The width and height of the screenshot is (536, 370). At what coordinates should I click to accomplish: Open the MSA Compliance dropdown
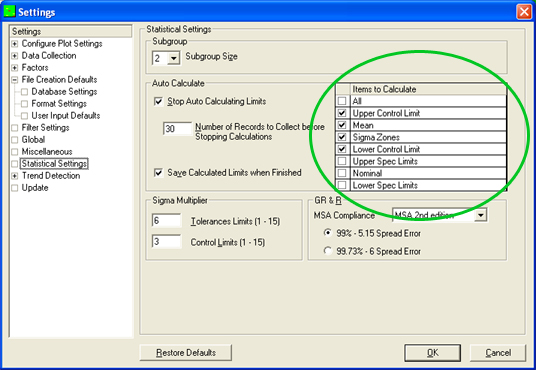pos(481,215)
